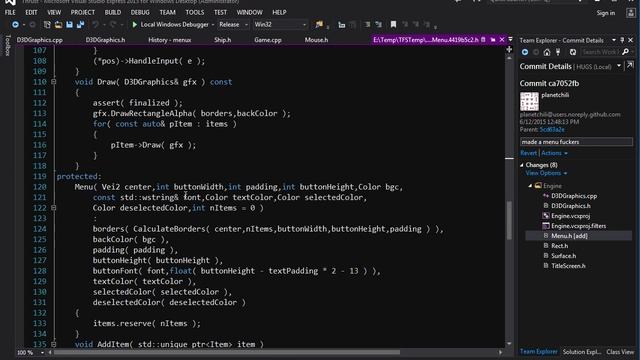This screenshot has height=360, width=640.
Task: Switch to the Class View bottom tab
Action: coord(620,352)
